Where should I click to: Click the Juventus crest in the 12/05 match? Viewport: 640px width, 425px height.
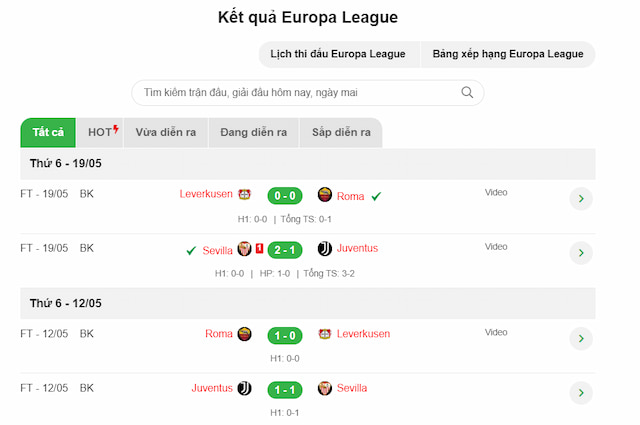244,388
